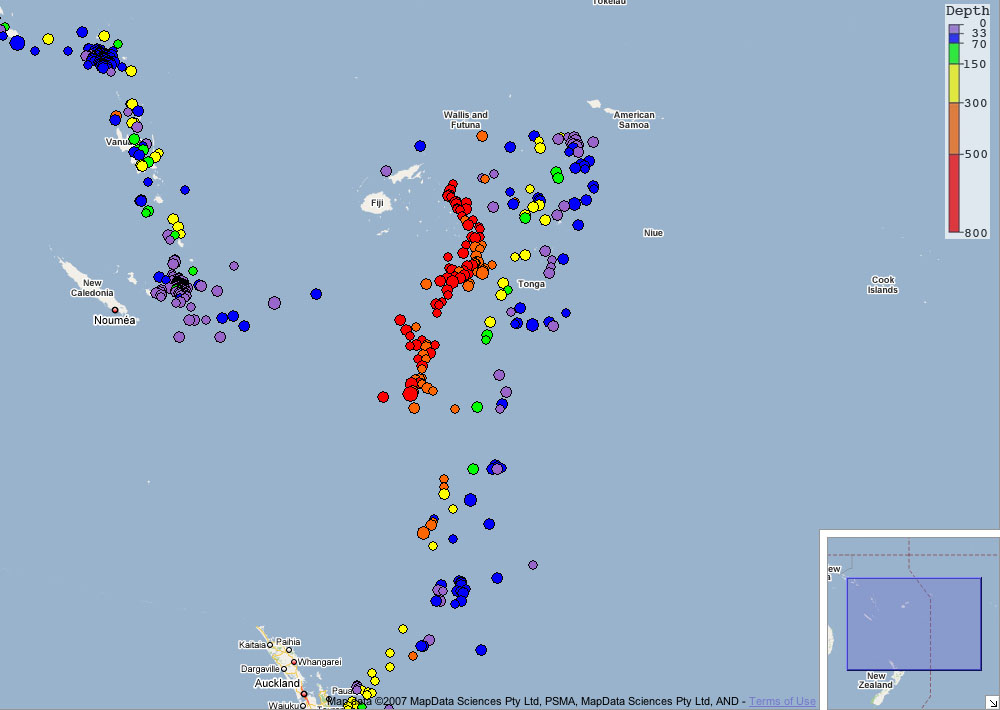
Task: Click the '800' depth value in the legend
Action: pyautogui.click(x=976, y=233)
